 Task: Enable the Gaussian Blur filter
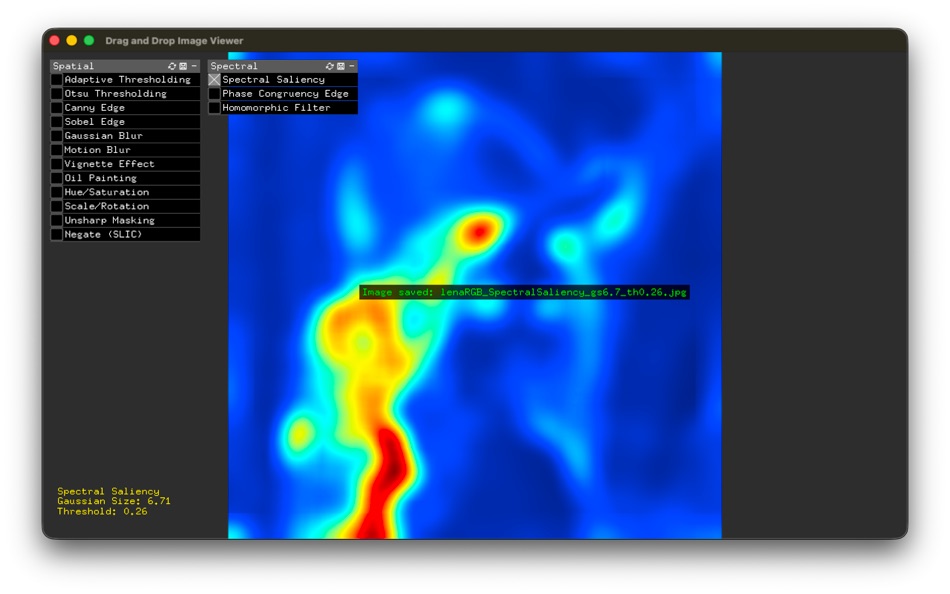point(58,135)
